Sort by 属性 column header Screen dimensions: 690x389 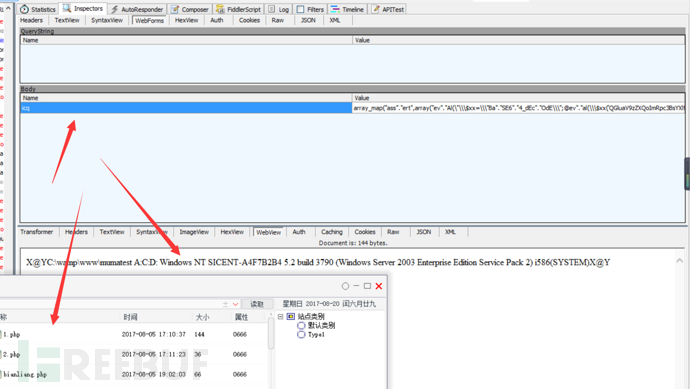(242, 317)
